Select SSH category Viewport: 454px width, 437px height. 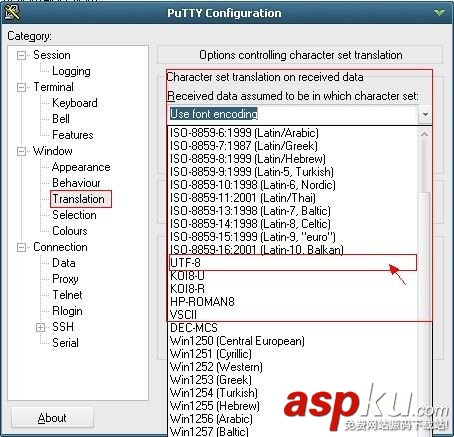point(63,327)
